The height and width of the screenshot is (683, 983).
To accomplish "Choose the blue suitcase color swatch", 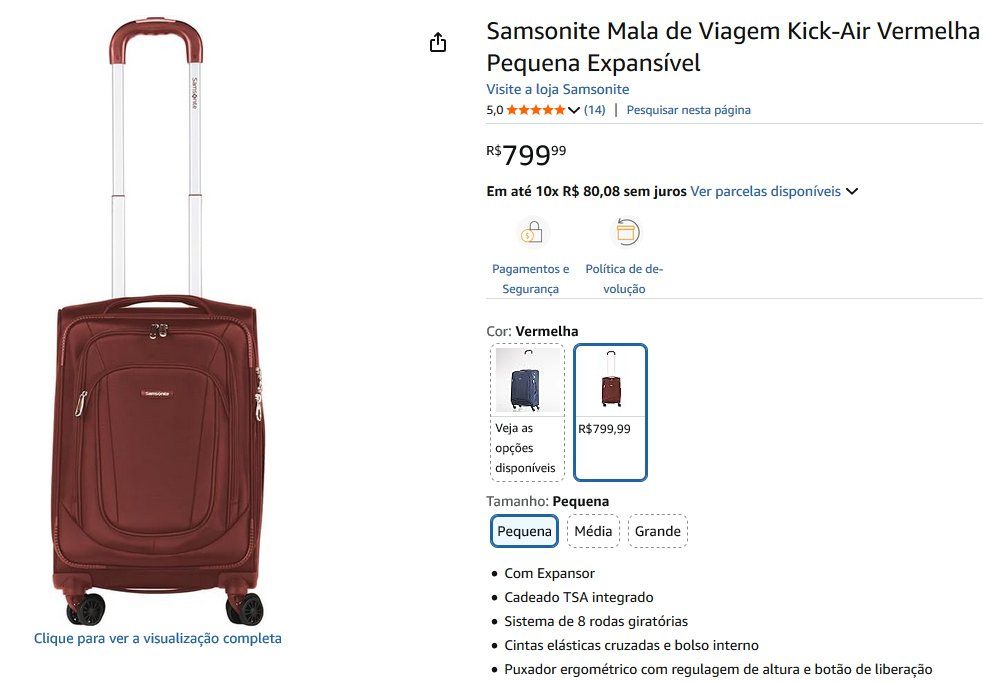I will point(527,413).
